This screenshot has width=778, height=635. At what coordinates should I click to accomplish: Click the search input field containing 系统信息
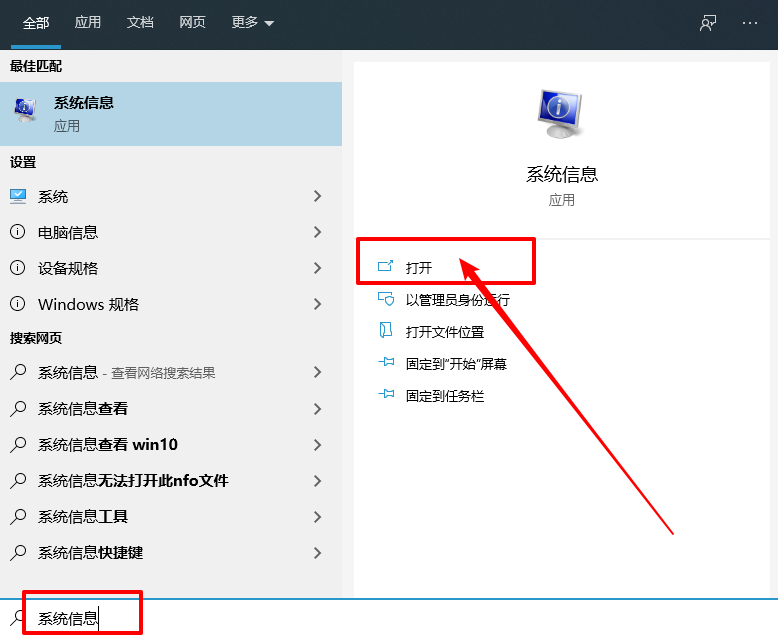coord(300,618)
